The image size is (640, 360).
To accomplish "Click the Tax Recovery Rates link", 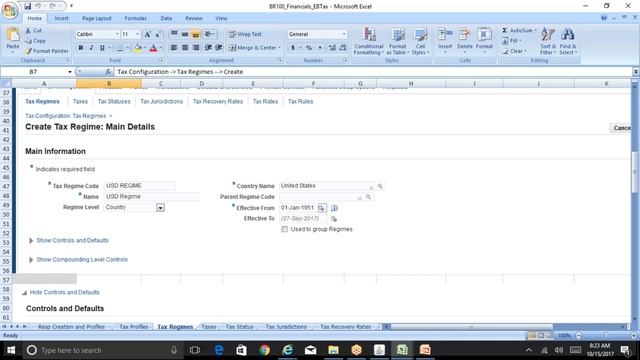I will [218, 102].
